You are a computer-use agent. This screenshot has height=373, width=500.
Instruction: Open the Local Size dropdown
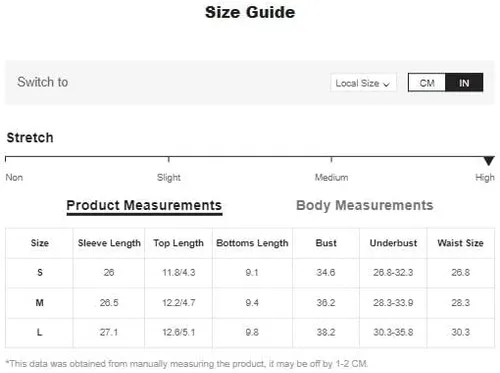363,82
